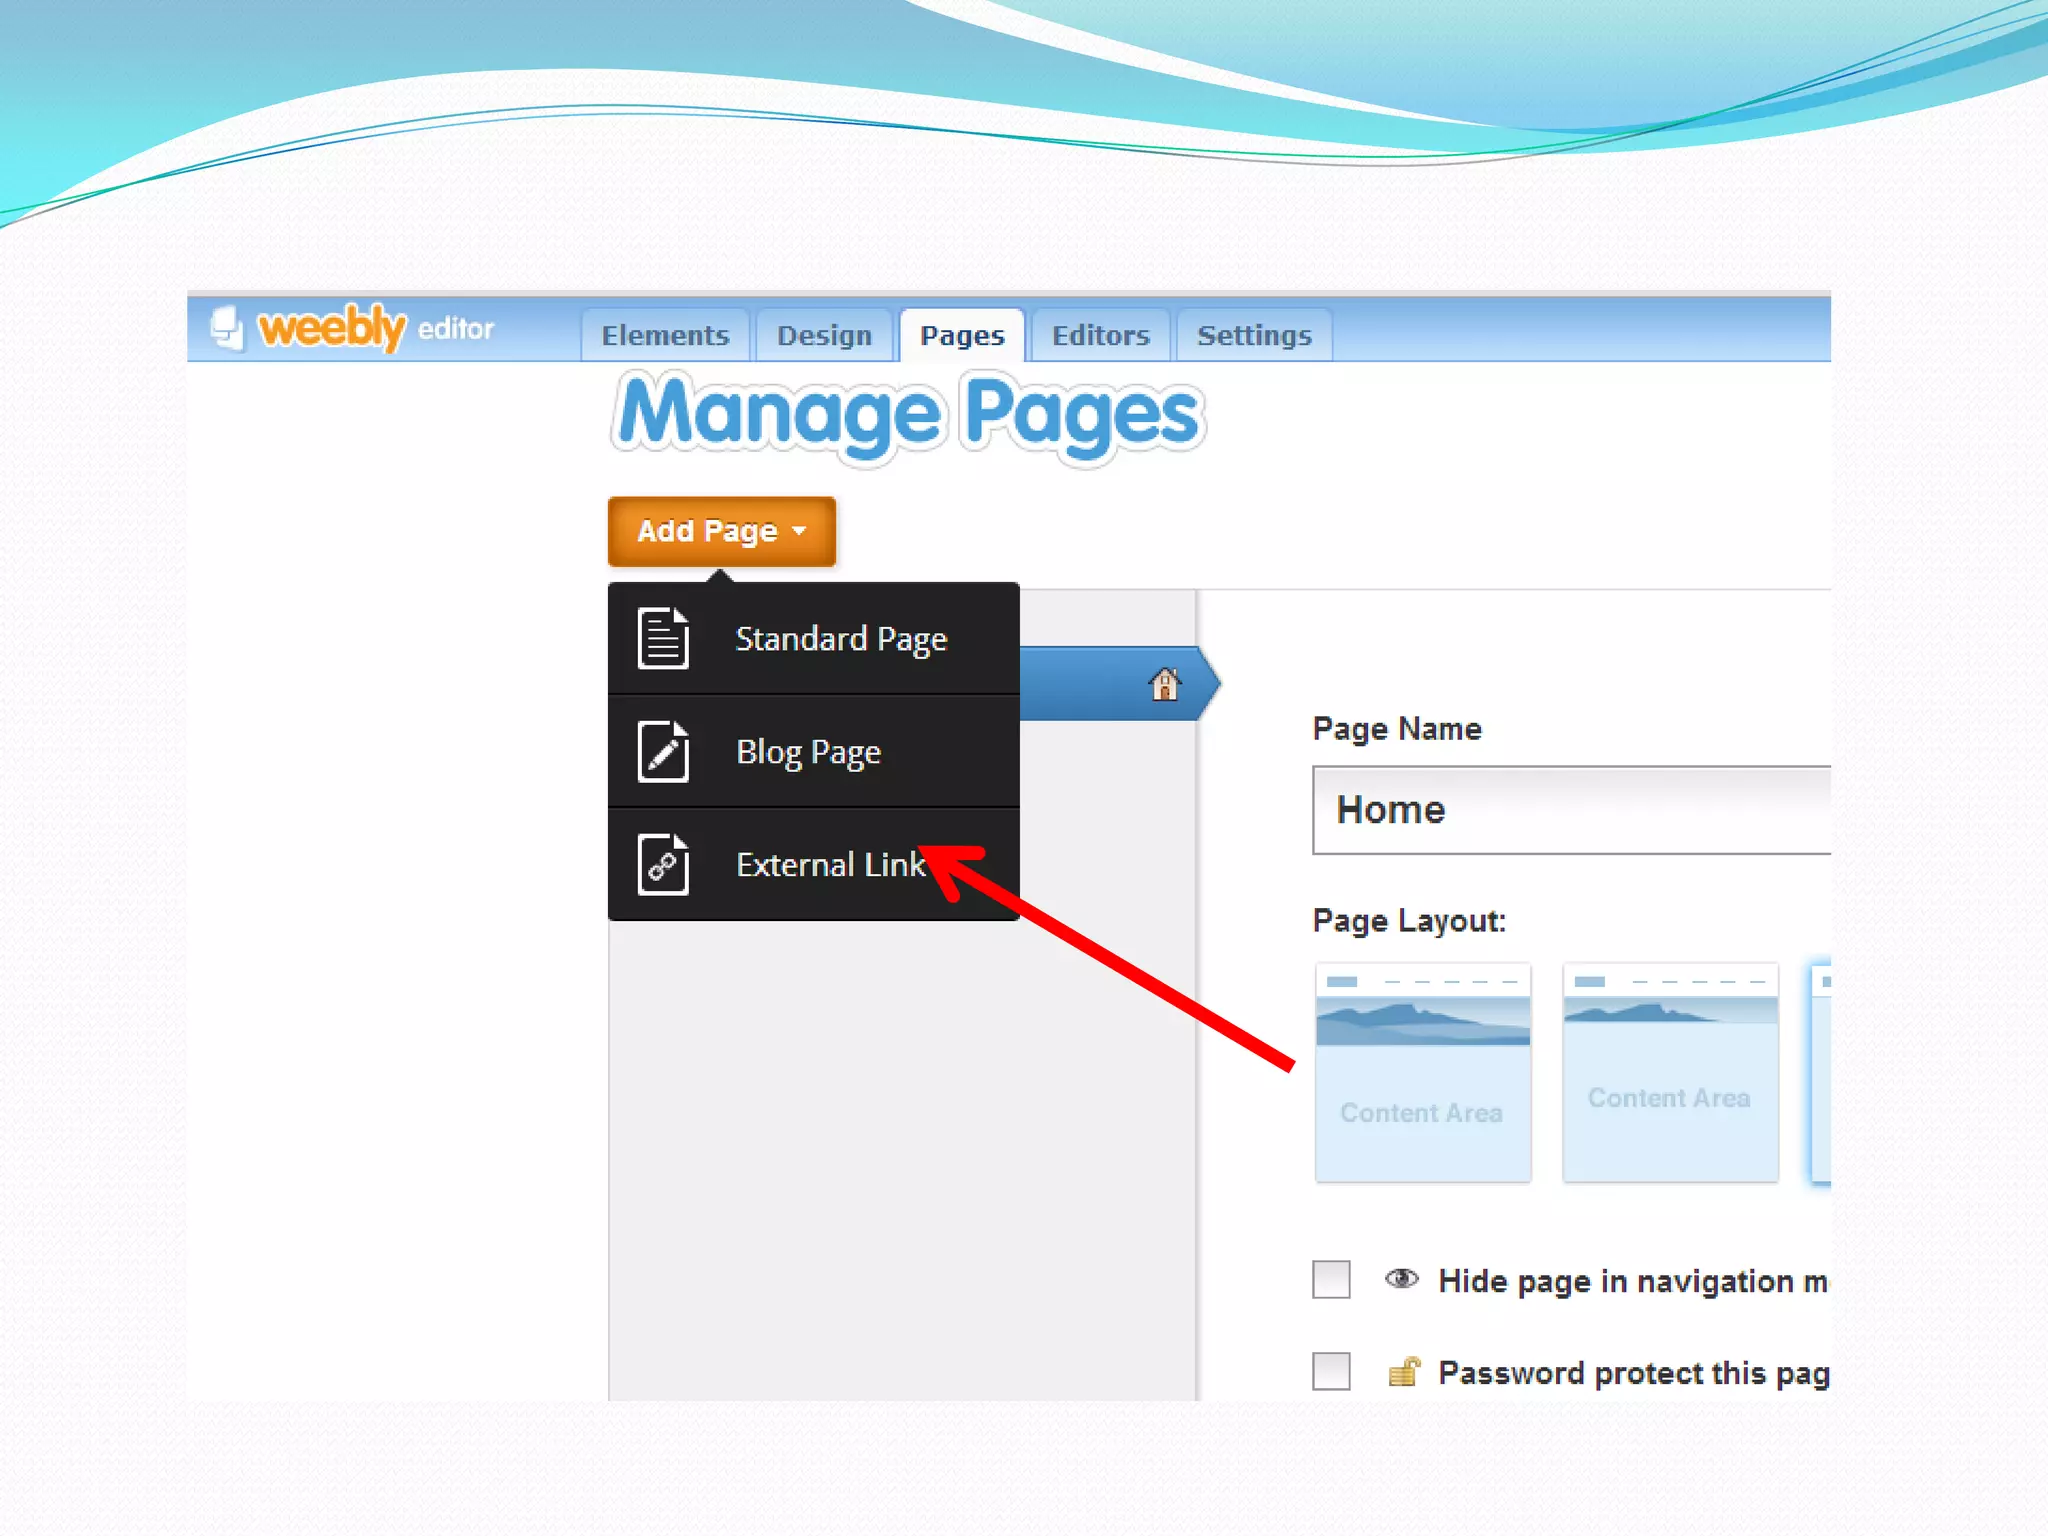Switch to the Elements tab

click(x=665, y=335)
